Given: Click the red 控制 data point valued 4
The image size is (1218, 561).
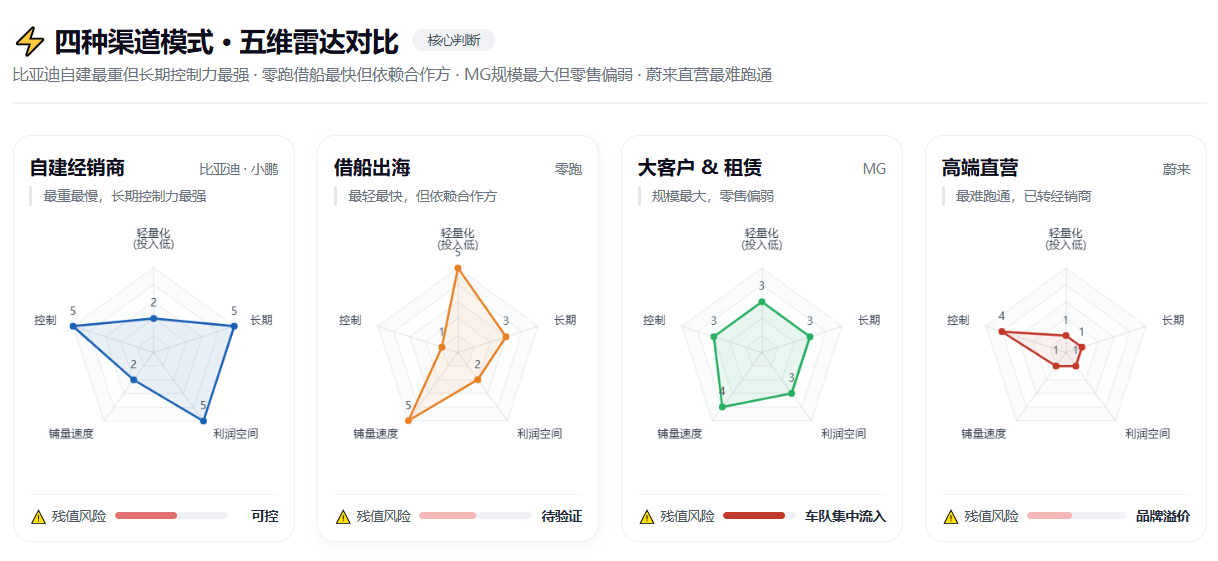Looking at the screenshot, I should tap(1001, 331).
